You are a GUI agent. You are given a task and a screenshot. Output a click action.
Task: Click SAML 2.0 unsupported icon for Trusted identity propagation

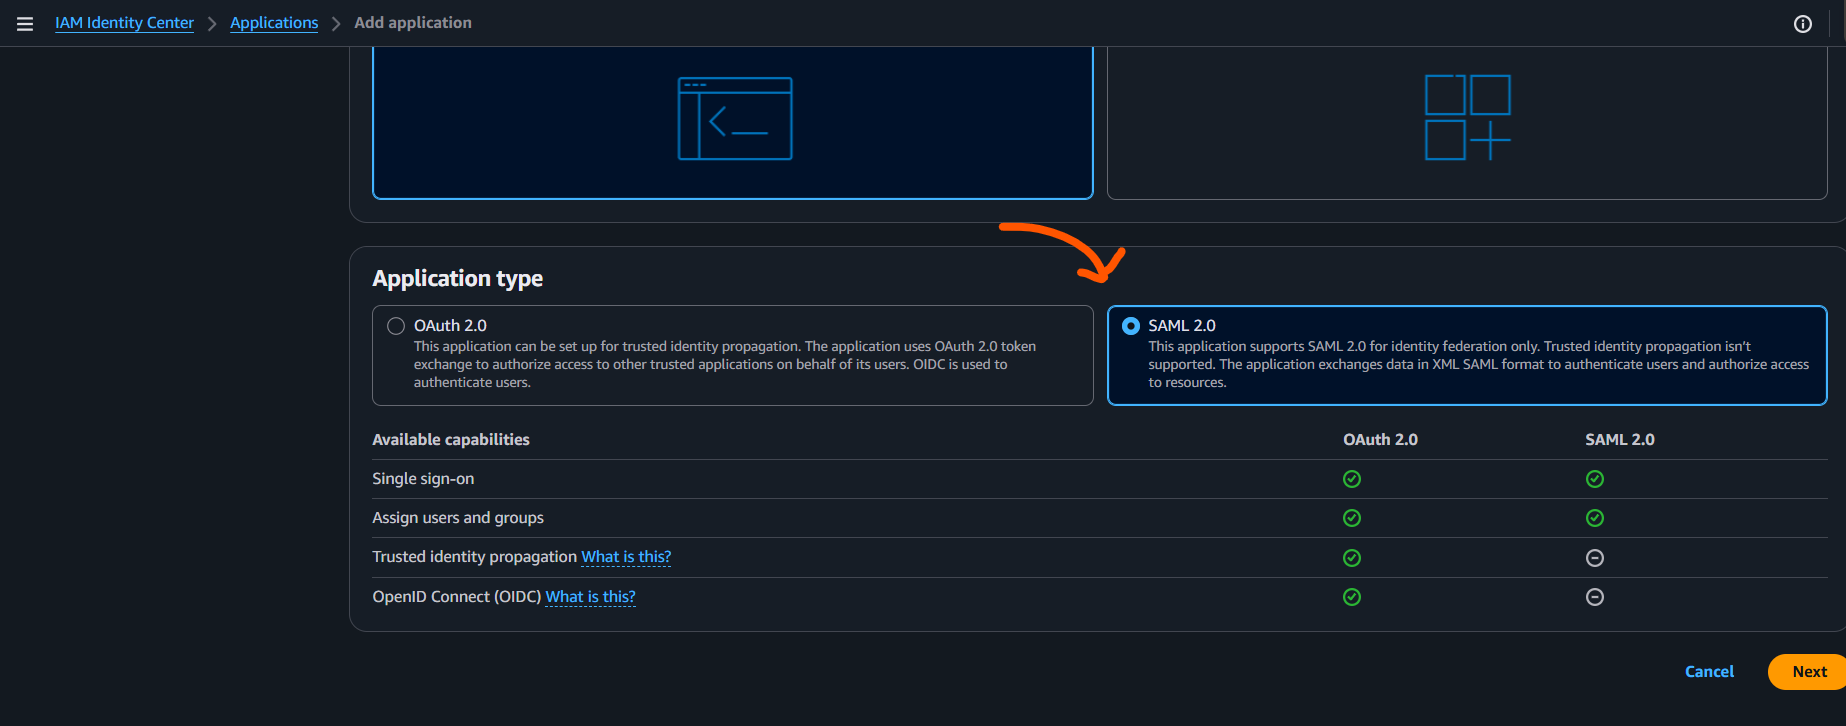coord(1595,558)
